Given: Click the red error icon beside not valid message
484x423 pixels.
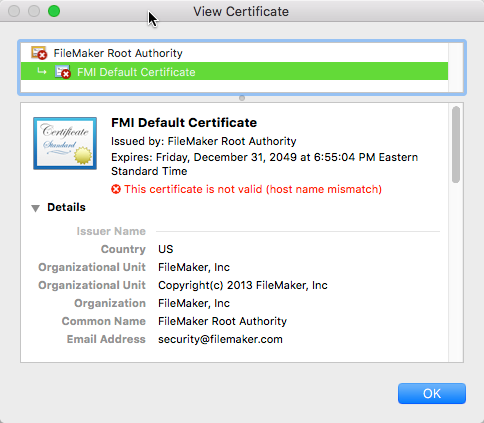Looking at the screenshot, I should tap(116, 189).
